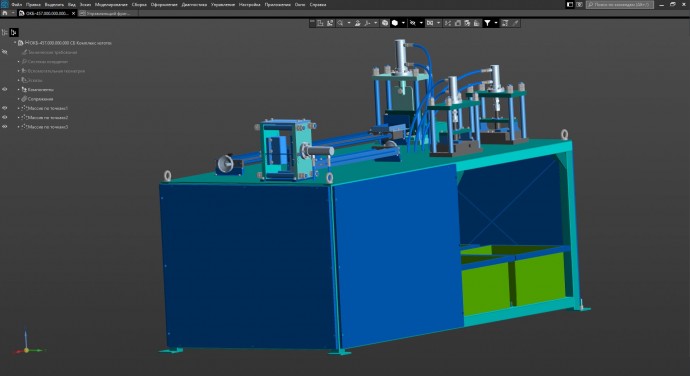Toggle visibility eye for Компоненты

[x=5, y=89]
